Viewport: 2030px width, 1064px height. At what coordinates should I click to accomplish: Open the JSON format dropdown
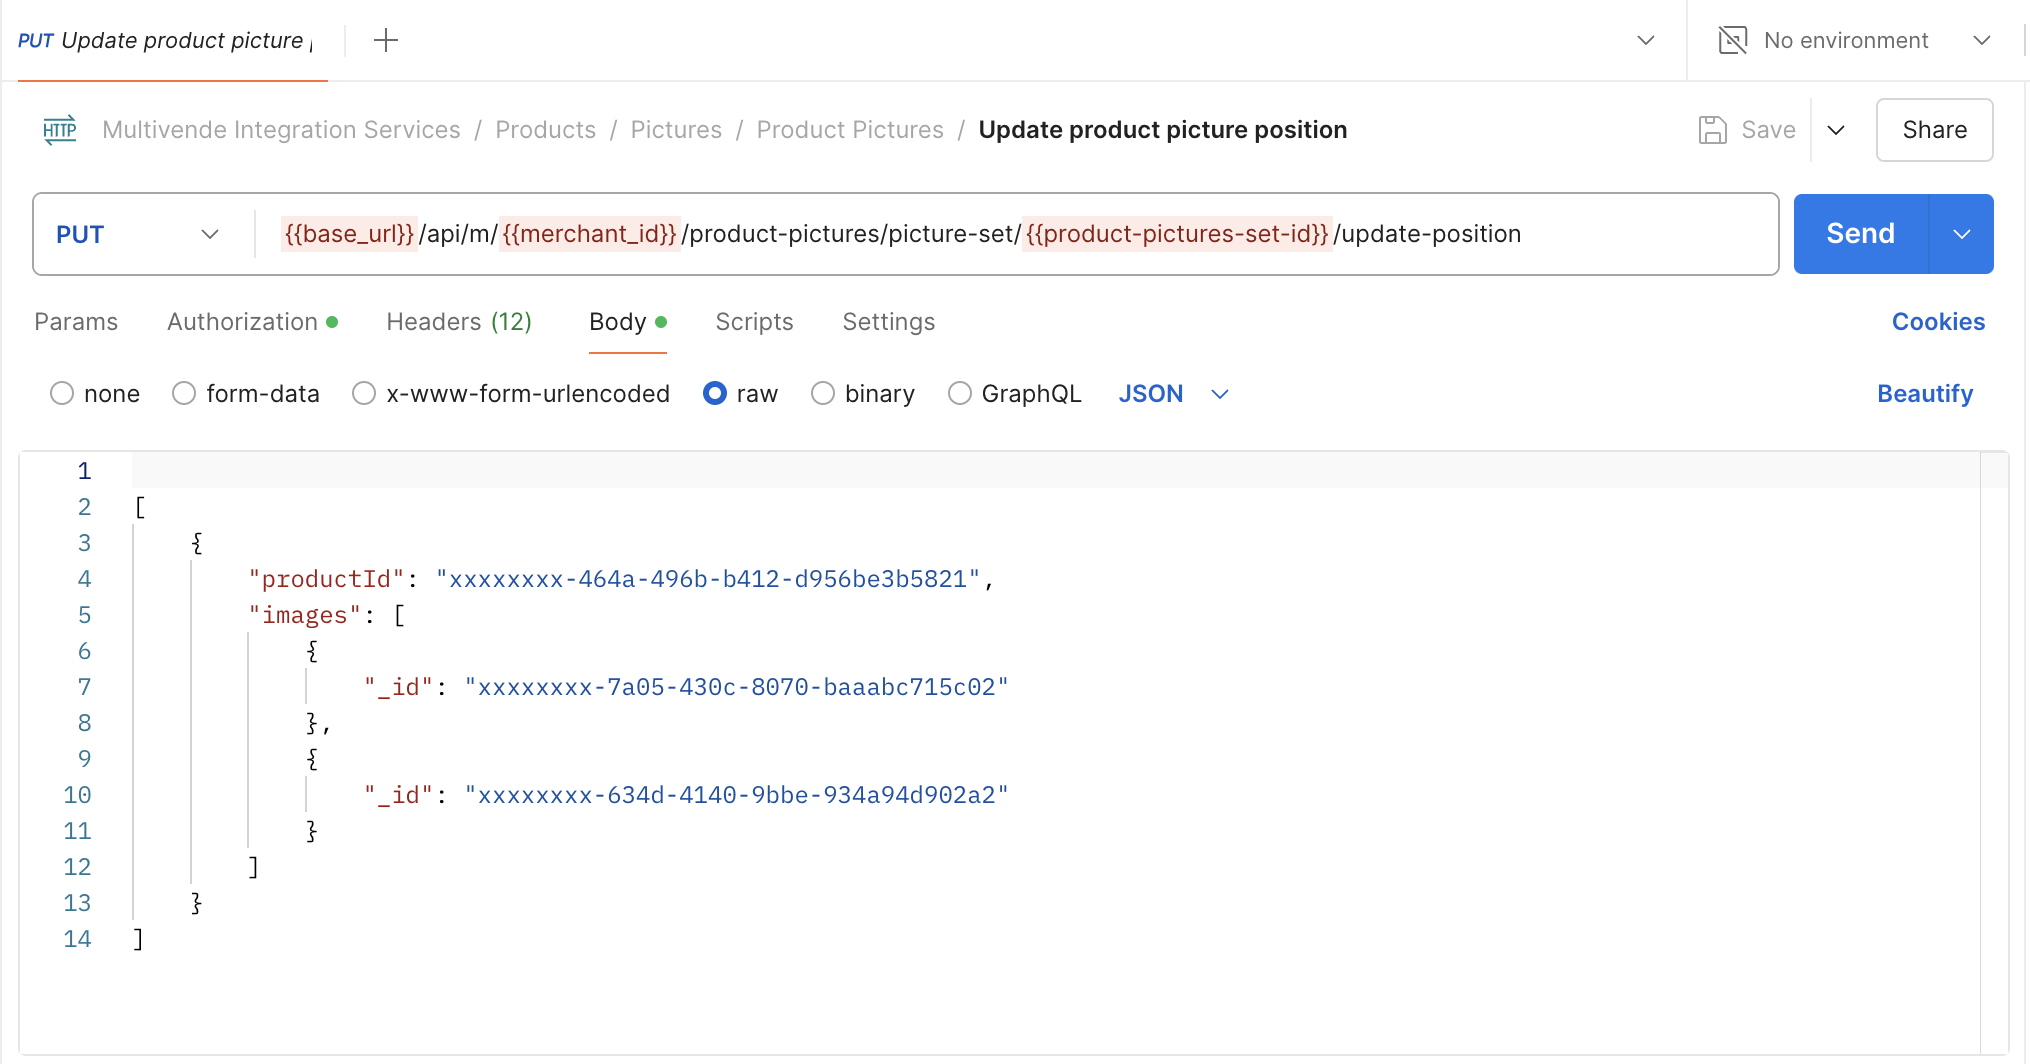[x=1173, y=393]
